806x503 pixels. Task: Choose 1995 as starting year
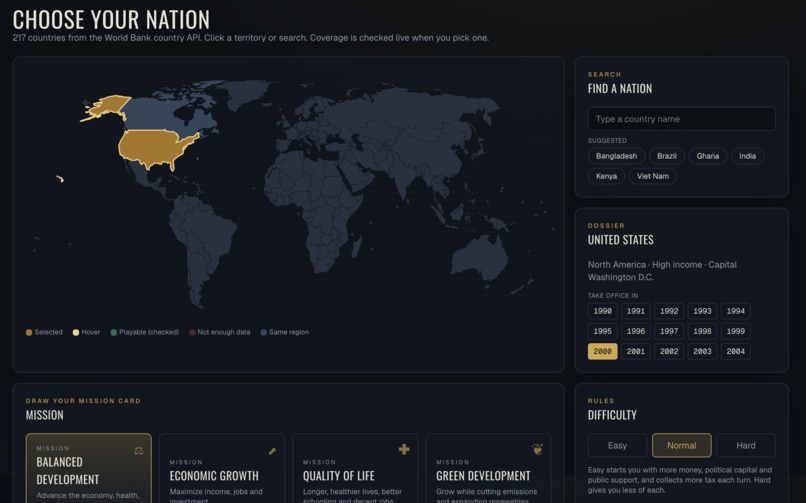(602, 331)
